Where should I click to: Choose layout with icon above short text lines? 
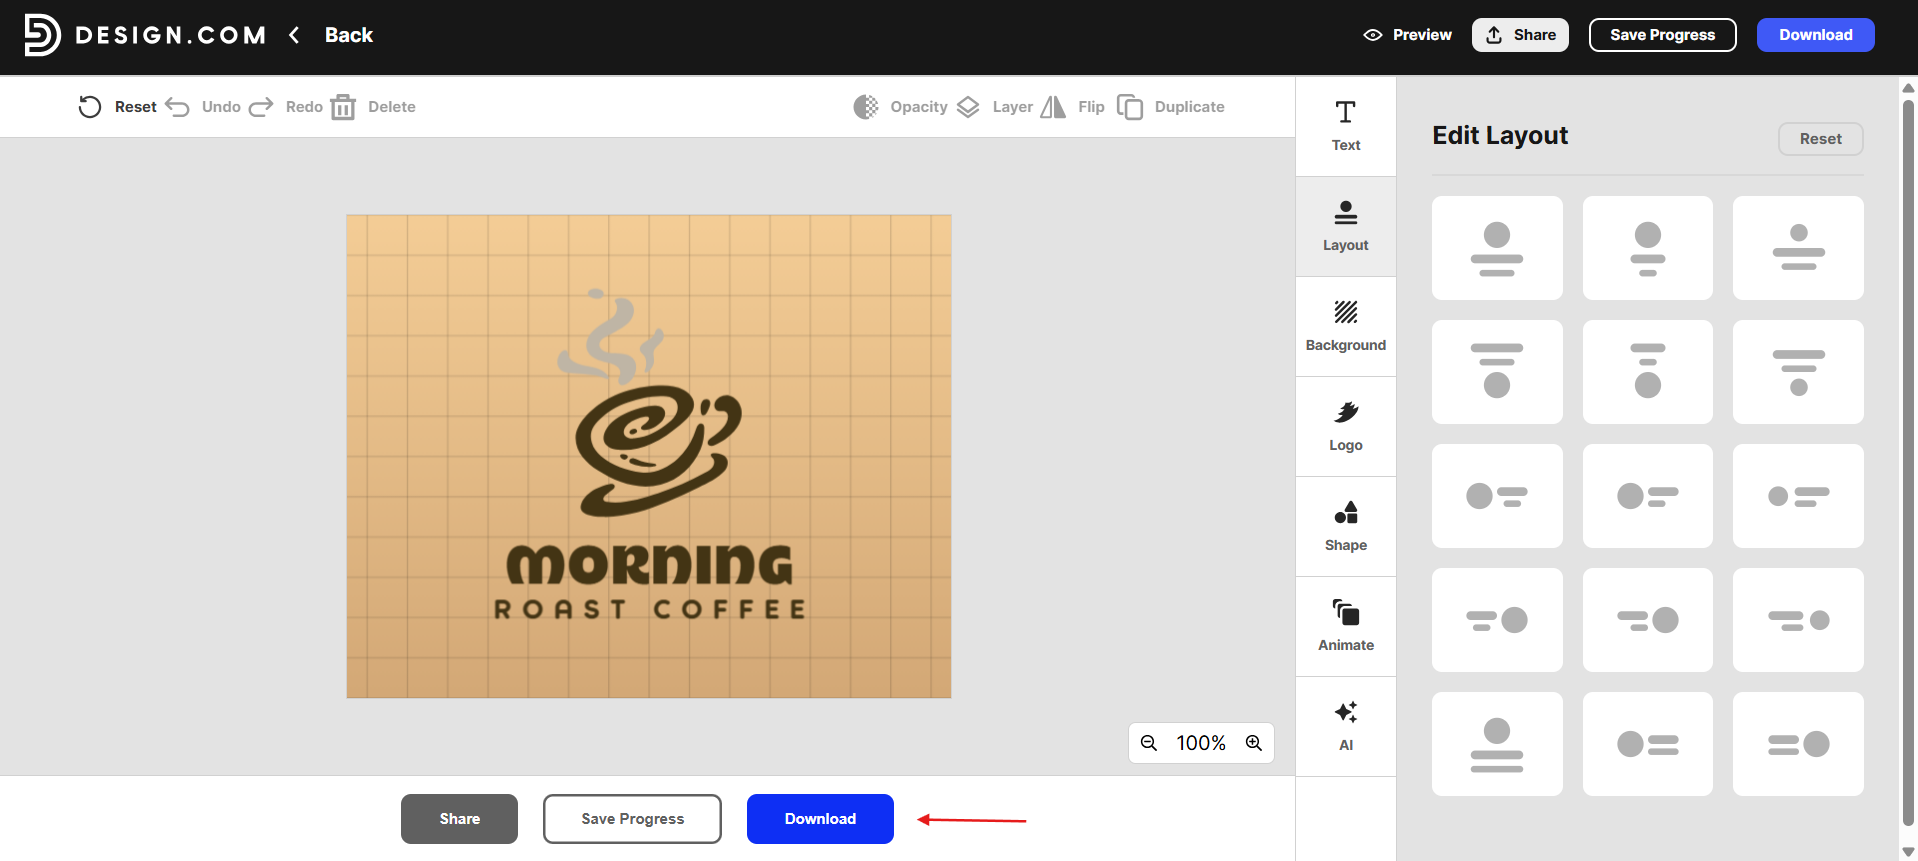coord(1648,248)
